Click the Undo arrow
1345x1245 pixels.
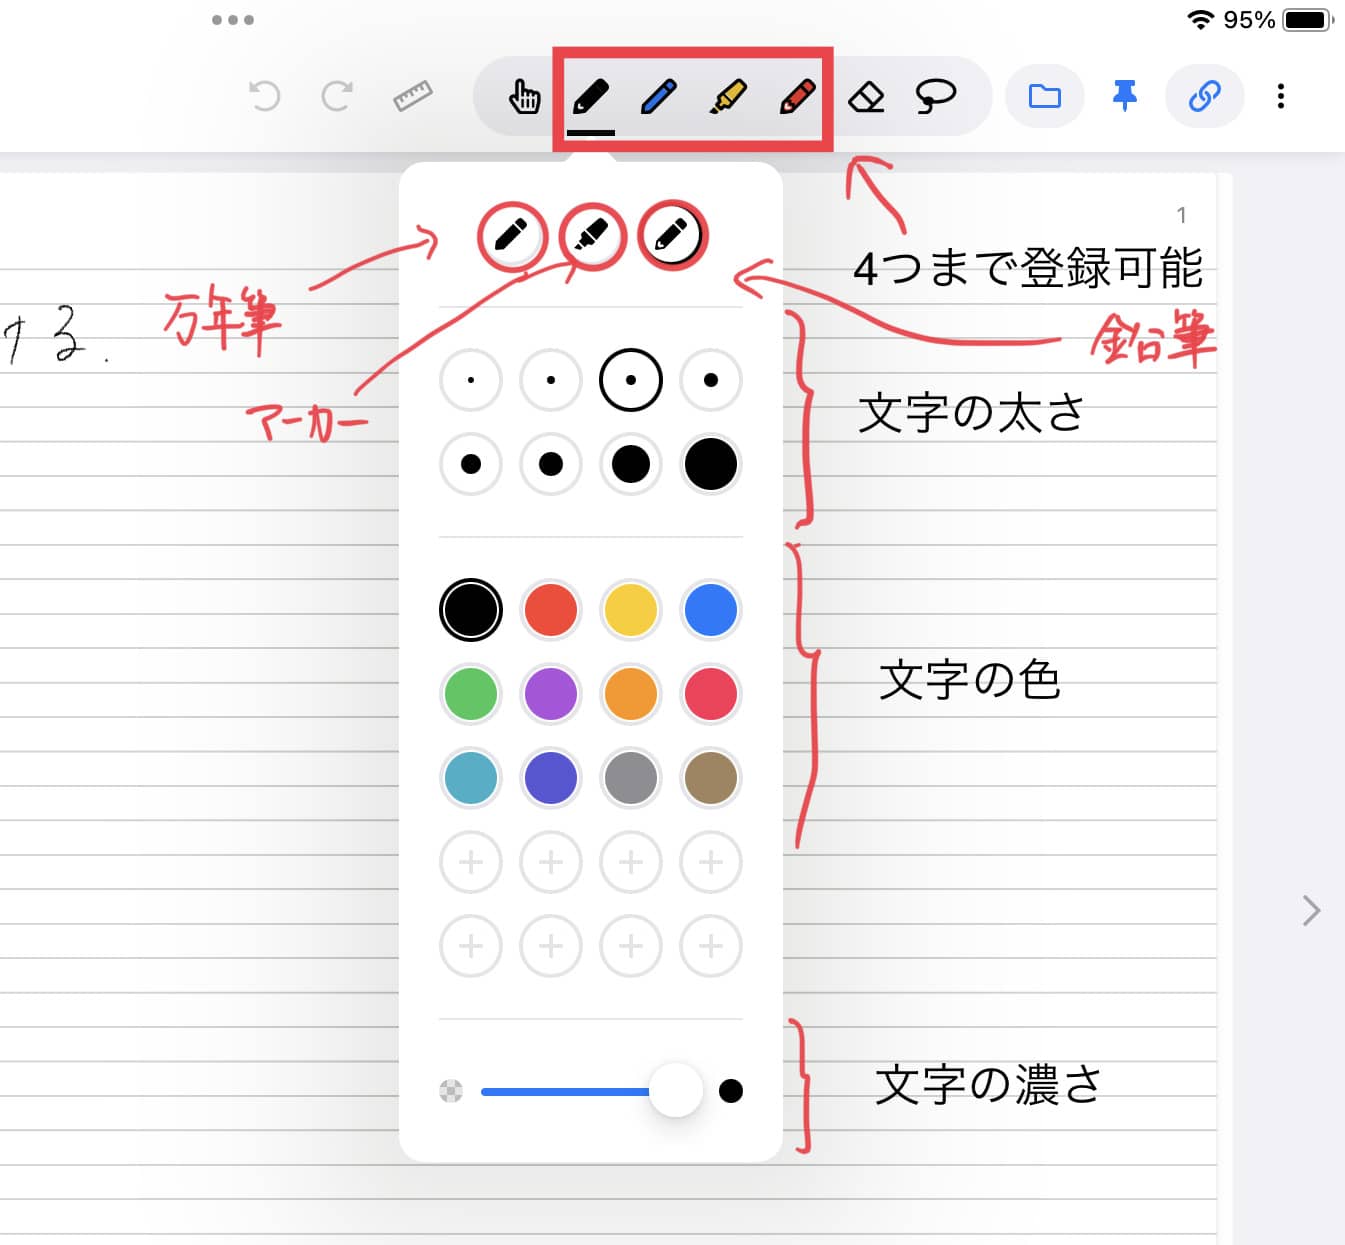264,96
